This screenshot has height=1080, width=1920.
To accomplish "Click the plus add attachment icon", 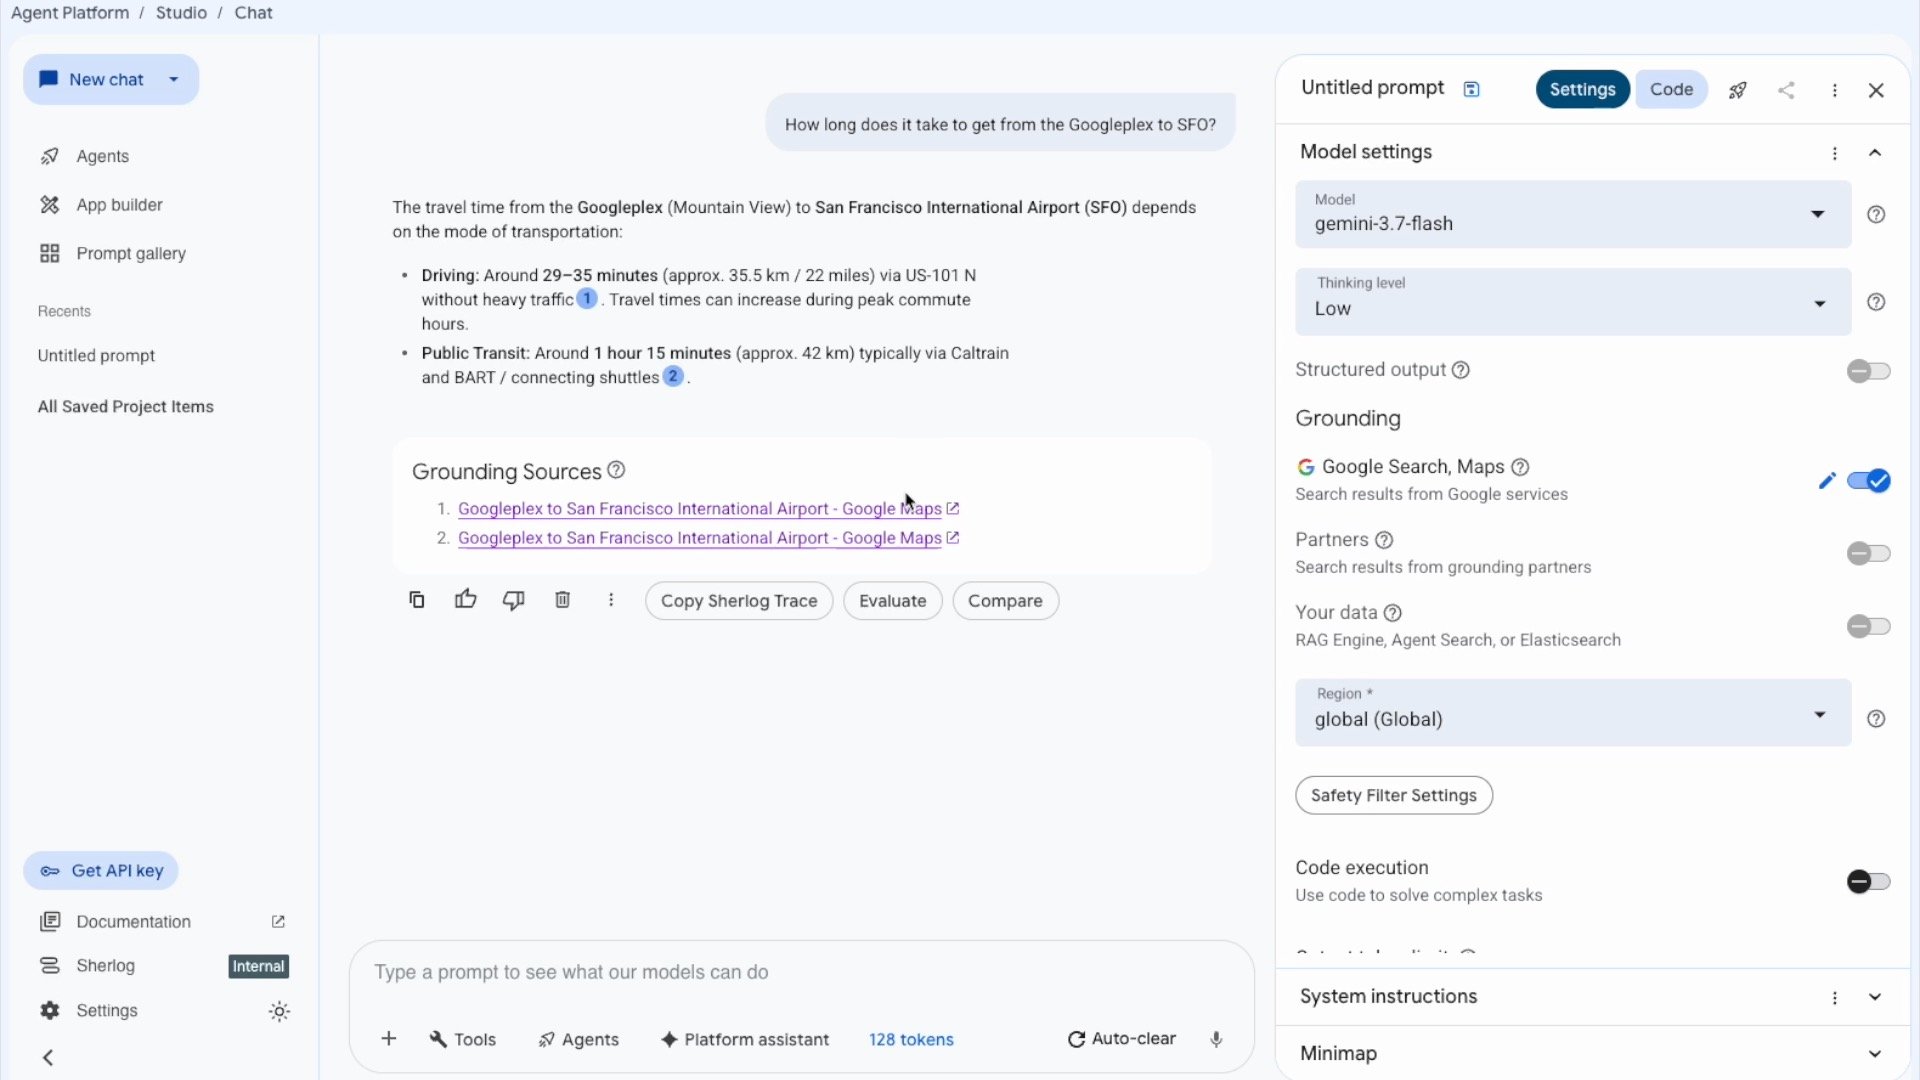I will point(389,1039).
